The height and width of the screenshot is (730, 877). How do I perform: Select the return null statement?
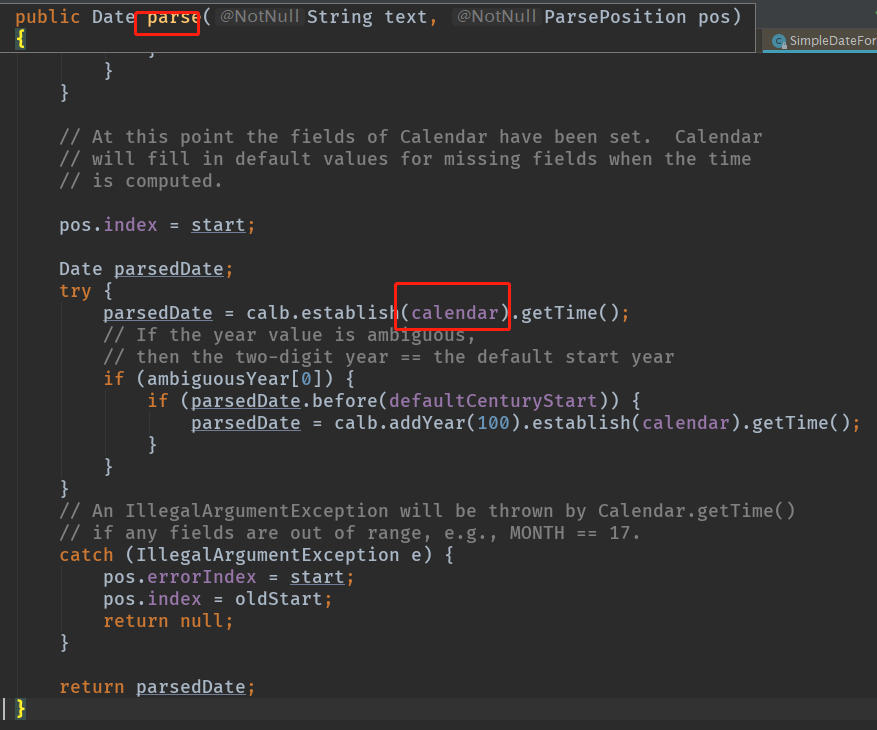point(165,620)
